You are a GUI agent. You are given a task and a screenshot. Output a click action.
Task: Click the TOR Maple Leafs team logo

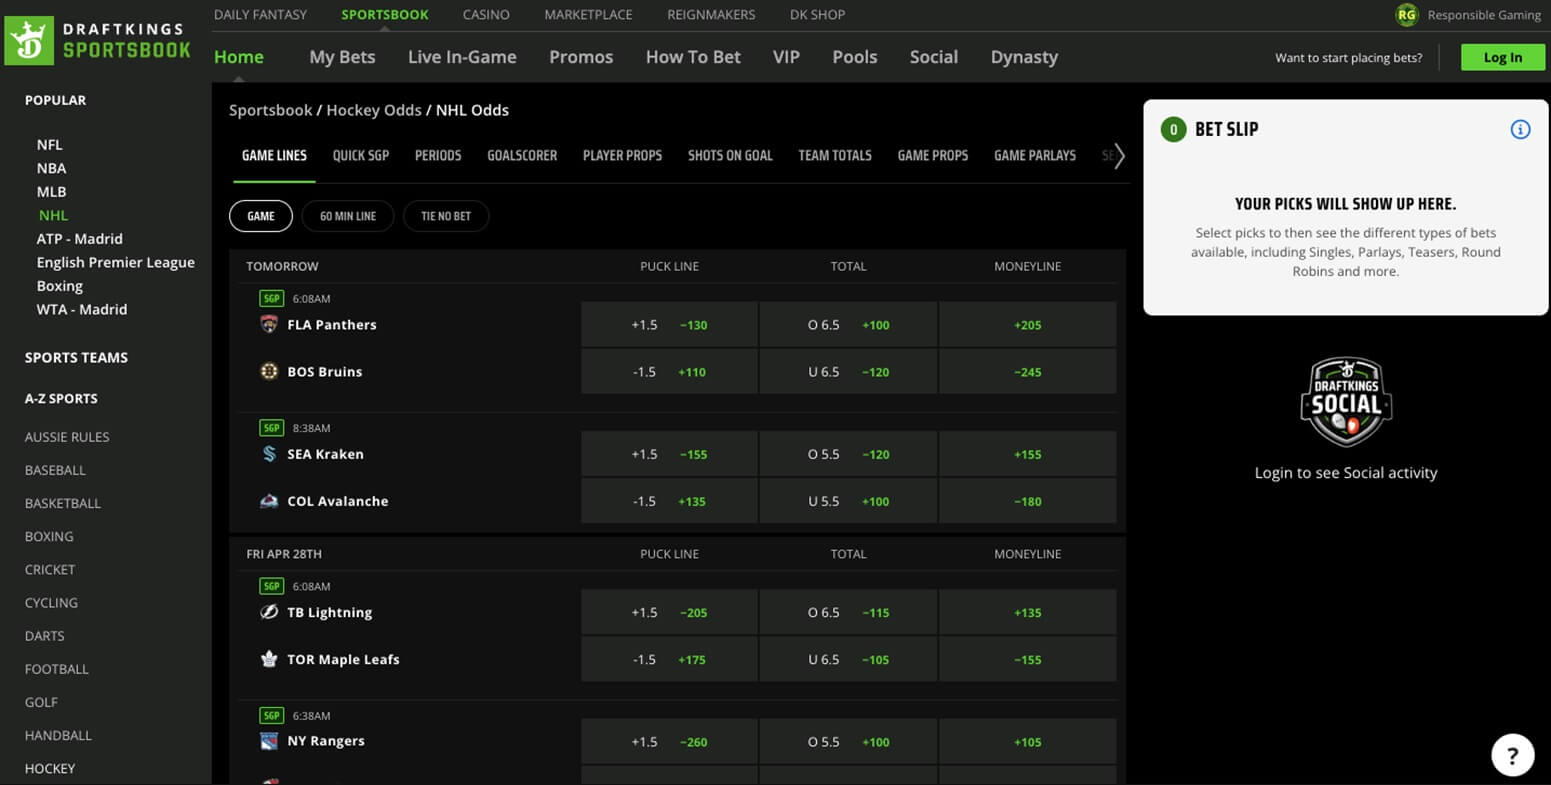(269, 659)
